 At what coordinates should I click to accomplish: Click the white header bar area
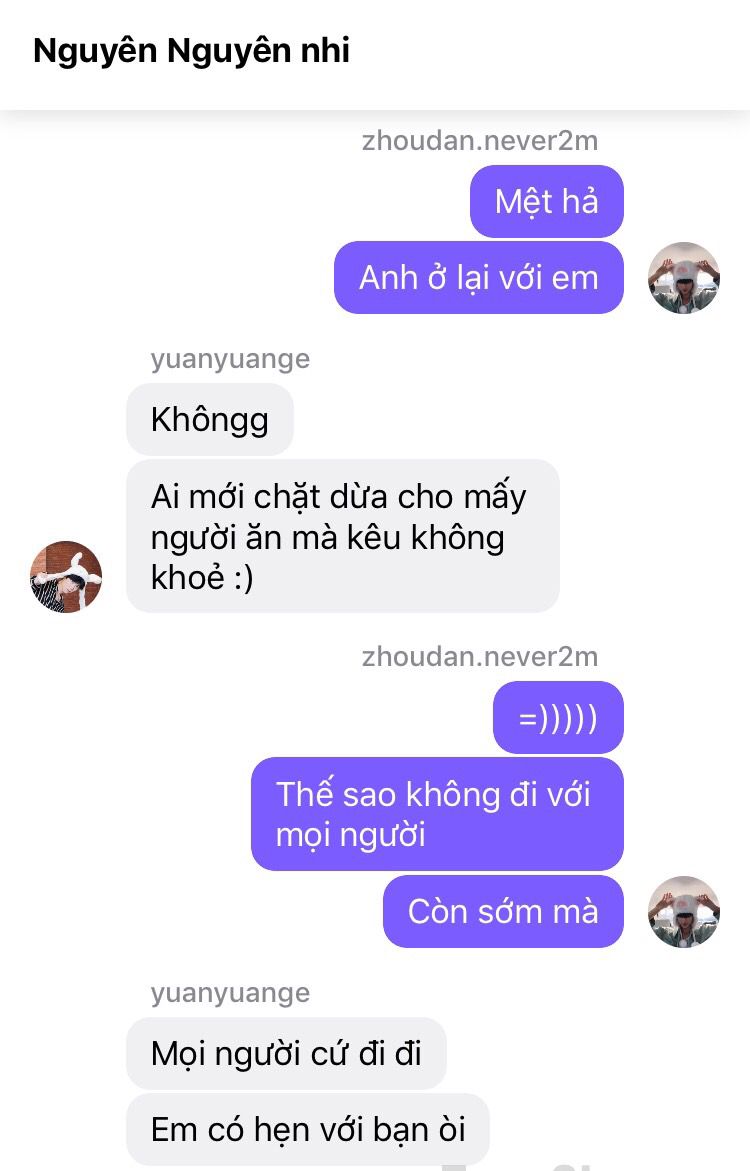[x=375, y=55]
